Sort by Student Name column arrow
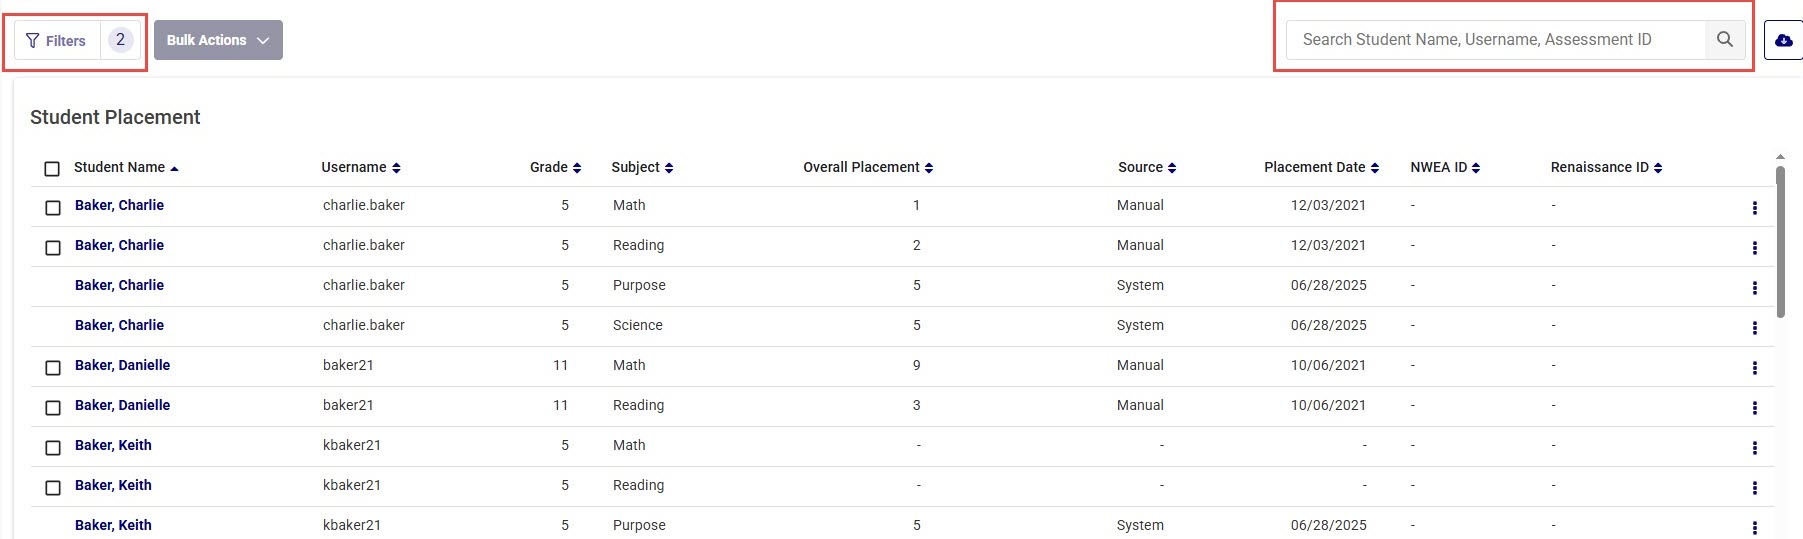The width and height of the screenshot is (1803, 539). point(174,168)
